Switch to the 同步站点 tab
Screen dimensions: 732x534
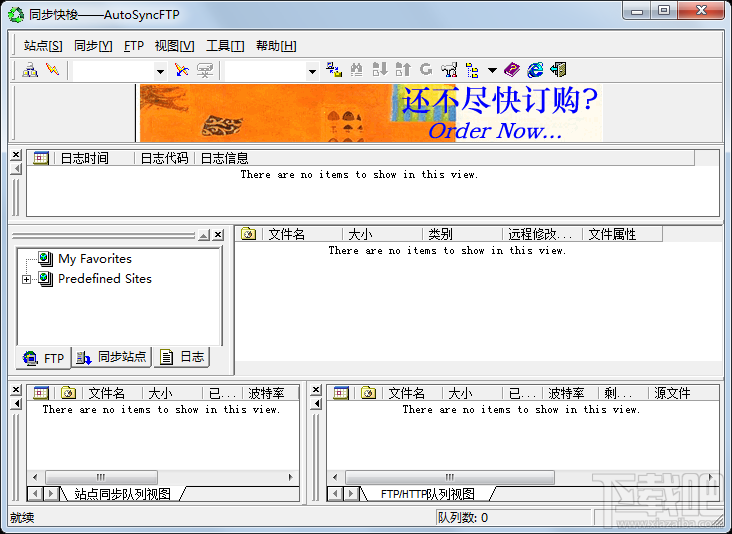112,357
